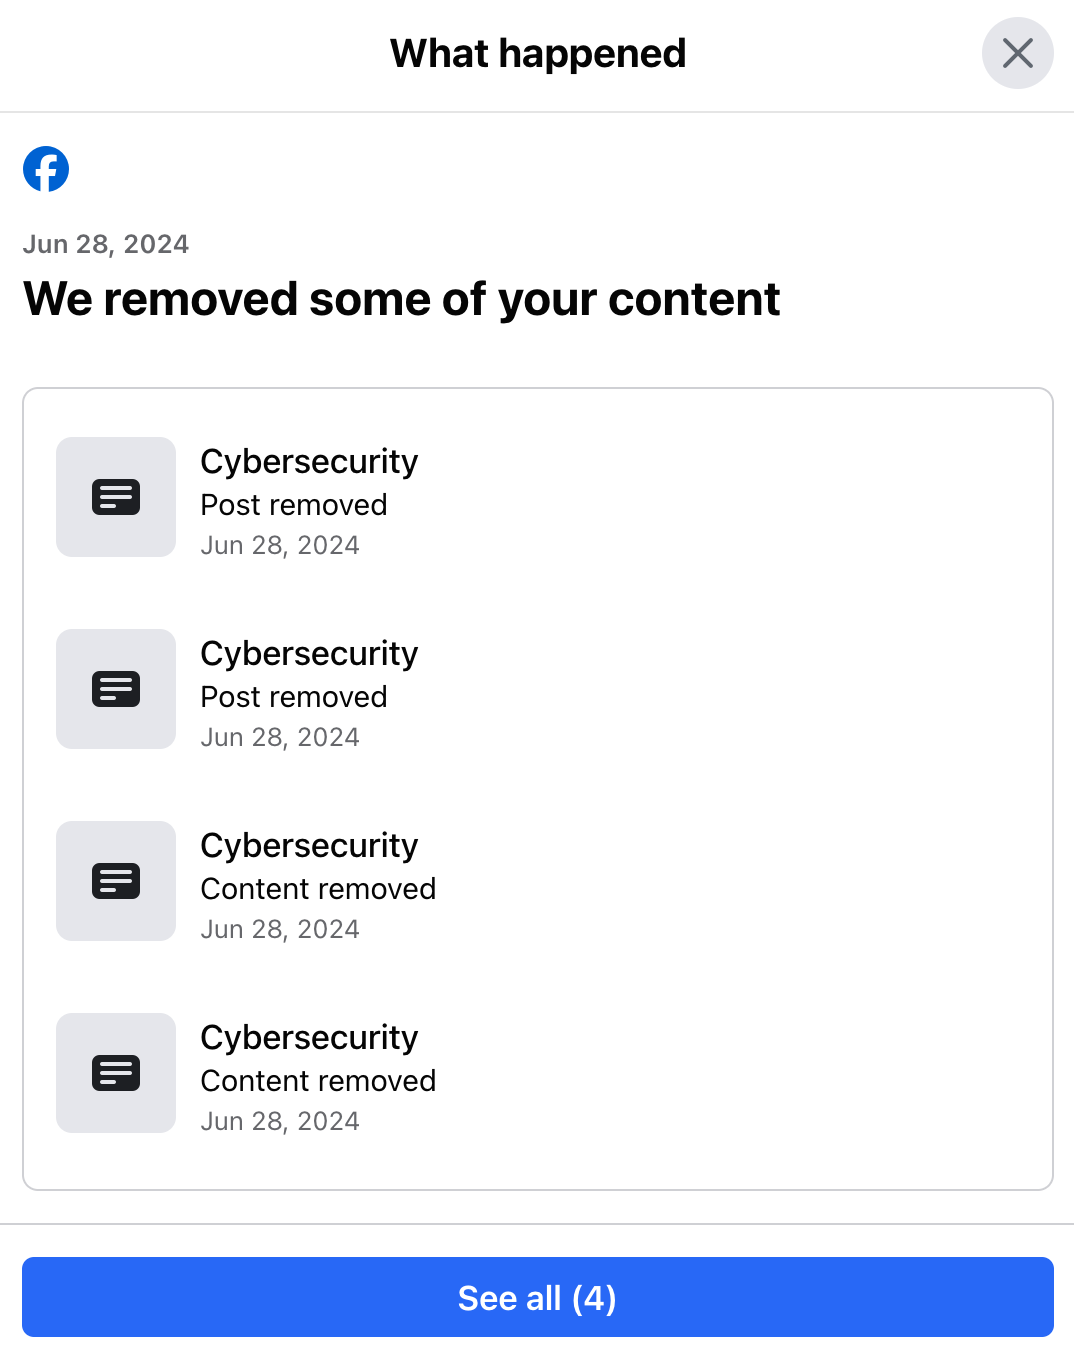Screen dimensions: 1074x1350
Task: Open the first Cybersecurity Post removed title
Action: (x=309, y=462)
